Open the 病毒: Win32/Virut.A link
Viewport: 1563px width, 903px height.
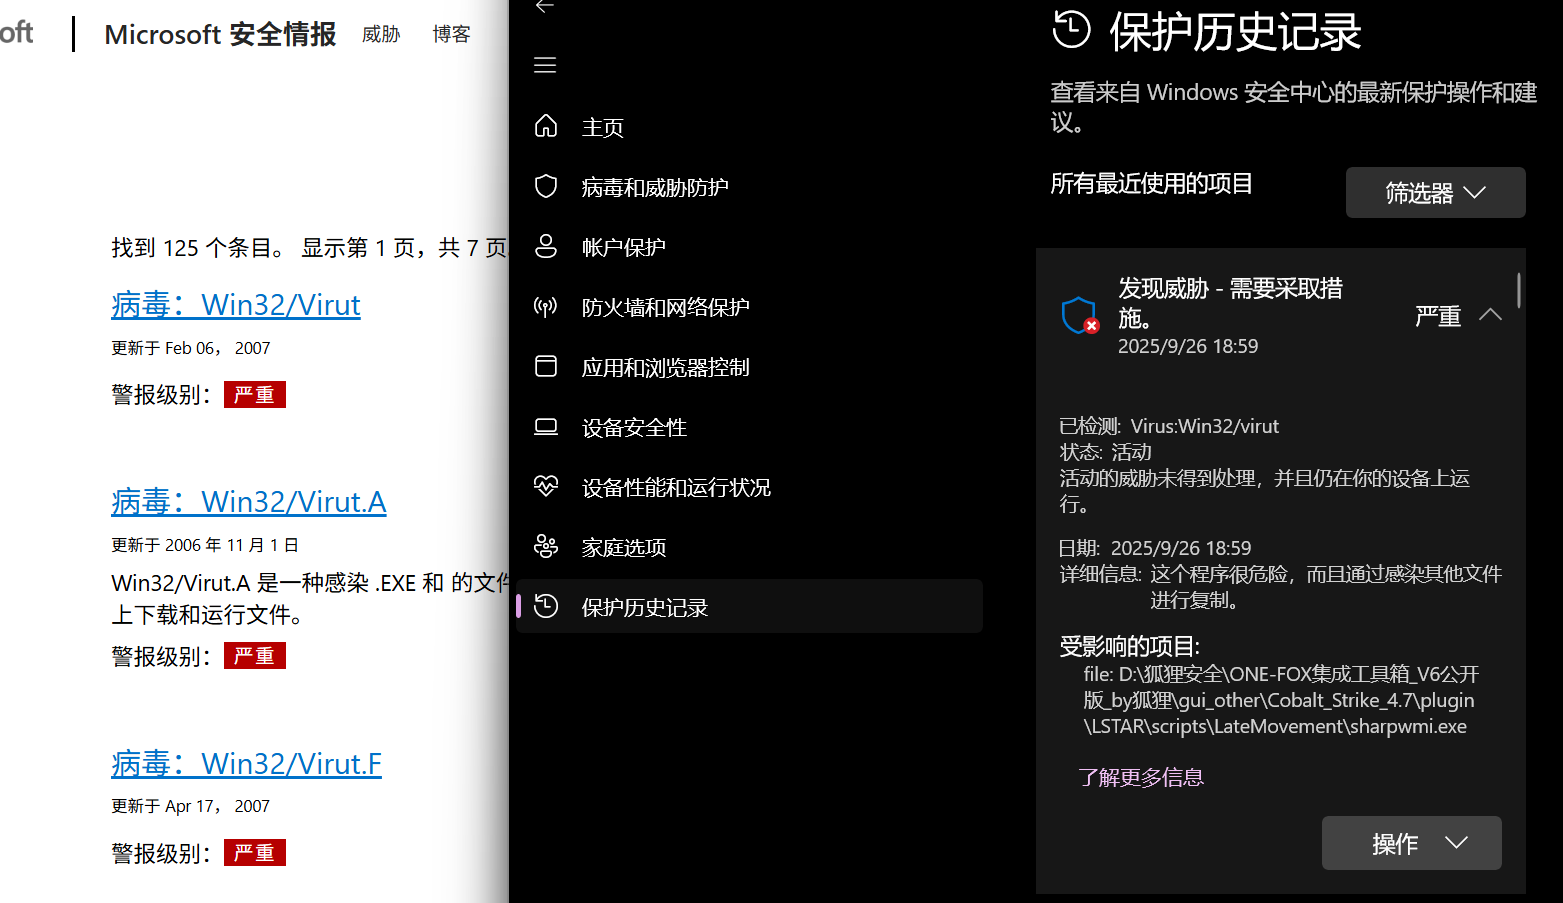point(248,501)
